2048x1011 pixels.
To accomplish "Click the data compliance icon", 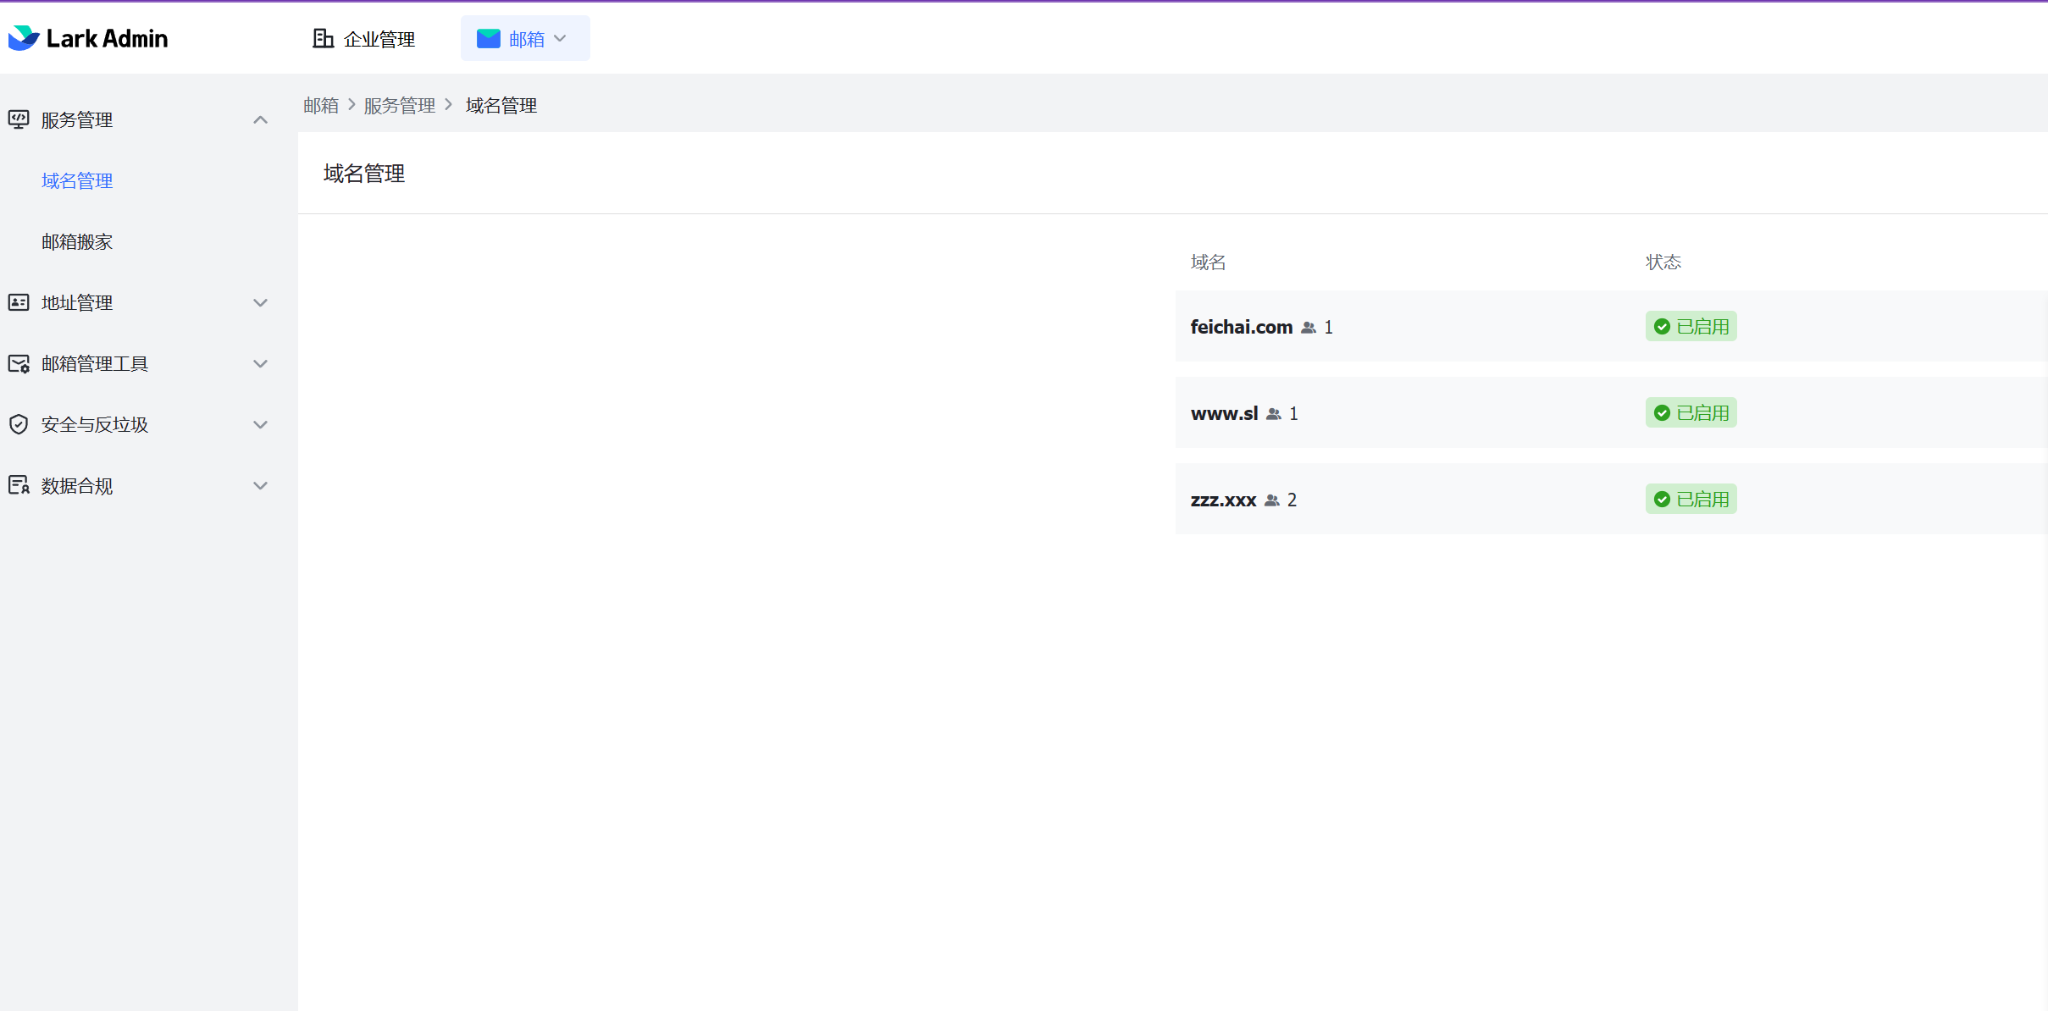I will coord(19,486).
